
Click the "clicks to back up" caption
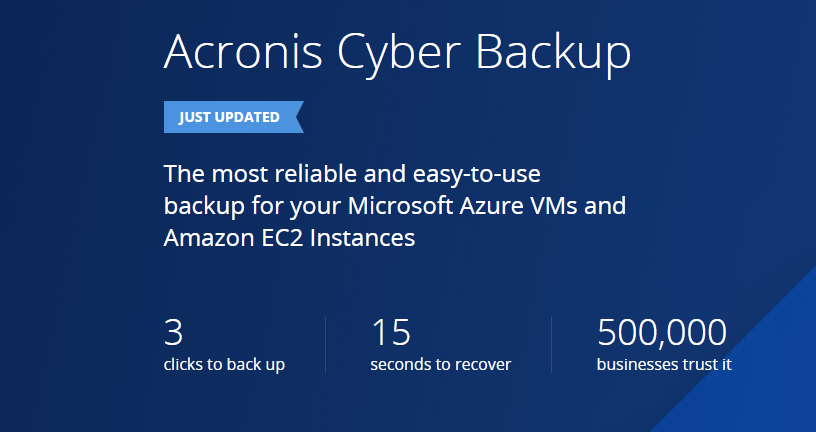point(224,364)
